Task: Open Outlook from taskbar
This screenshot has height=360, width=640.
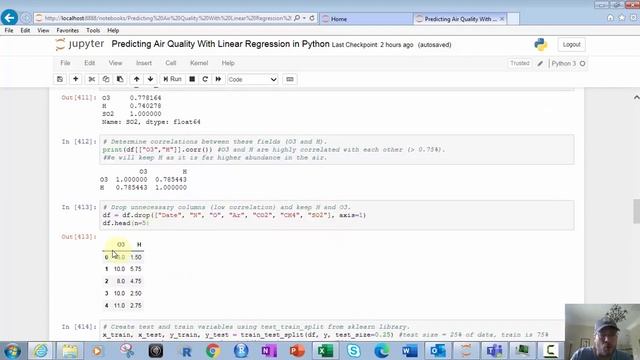Action: point(438,351)
